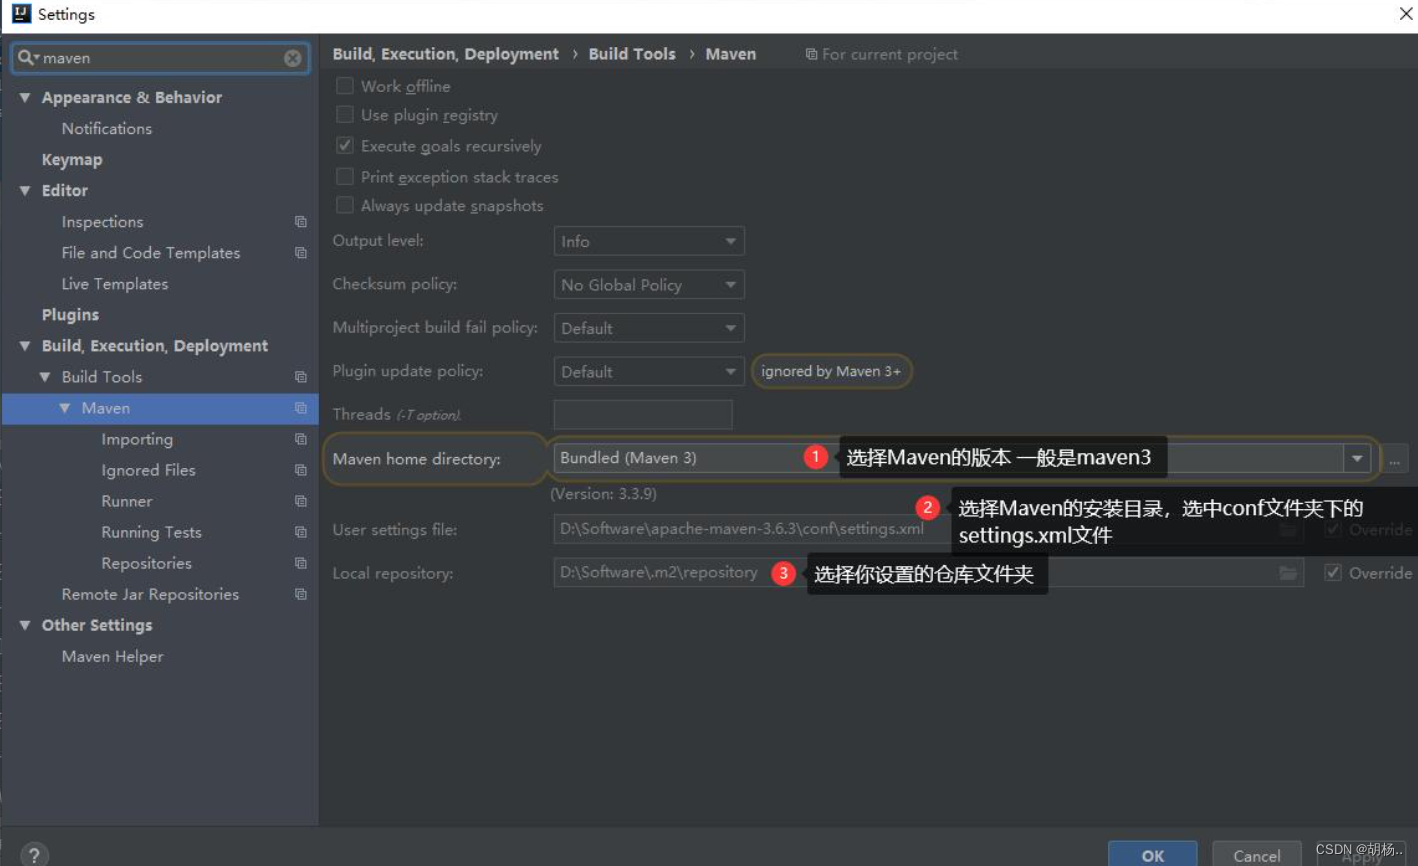Open Multiproject build fail policy dropdown

pos(649,328)
